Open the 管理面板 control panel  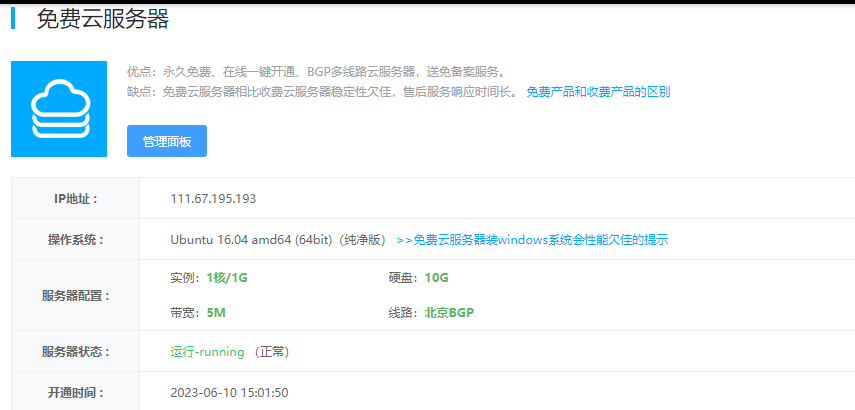point(167,141)
